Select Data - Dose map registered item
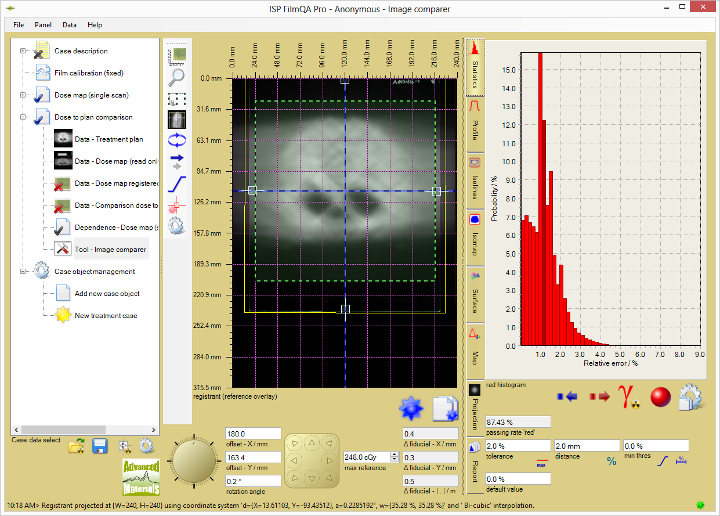Screen dimensions: 720x516 [x=116, y=183]
